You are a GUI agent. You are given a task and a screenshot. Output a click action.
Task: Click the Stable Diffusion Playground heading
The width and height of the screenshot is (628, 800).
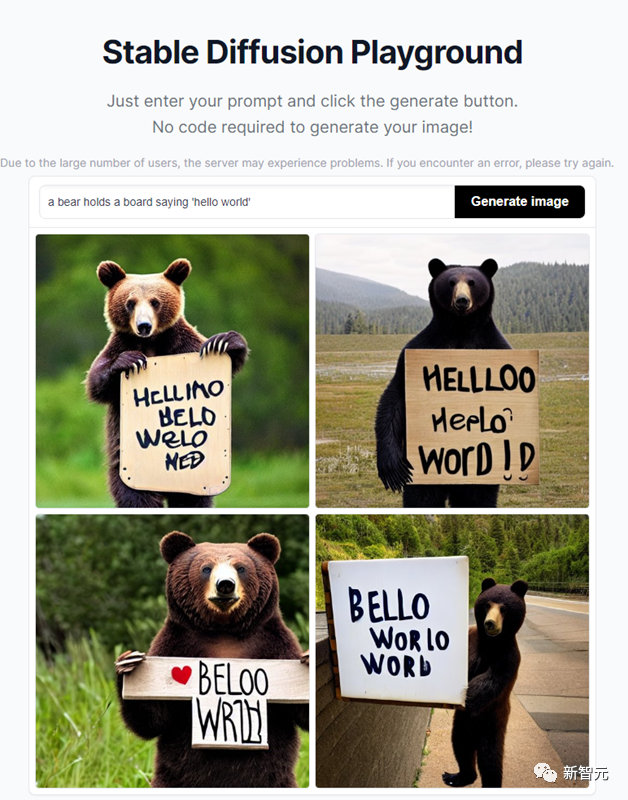pyautogui.click(x=312, y=52)
